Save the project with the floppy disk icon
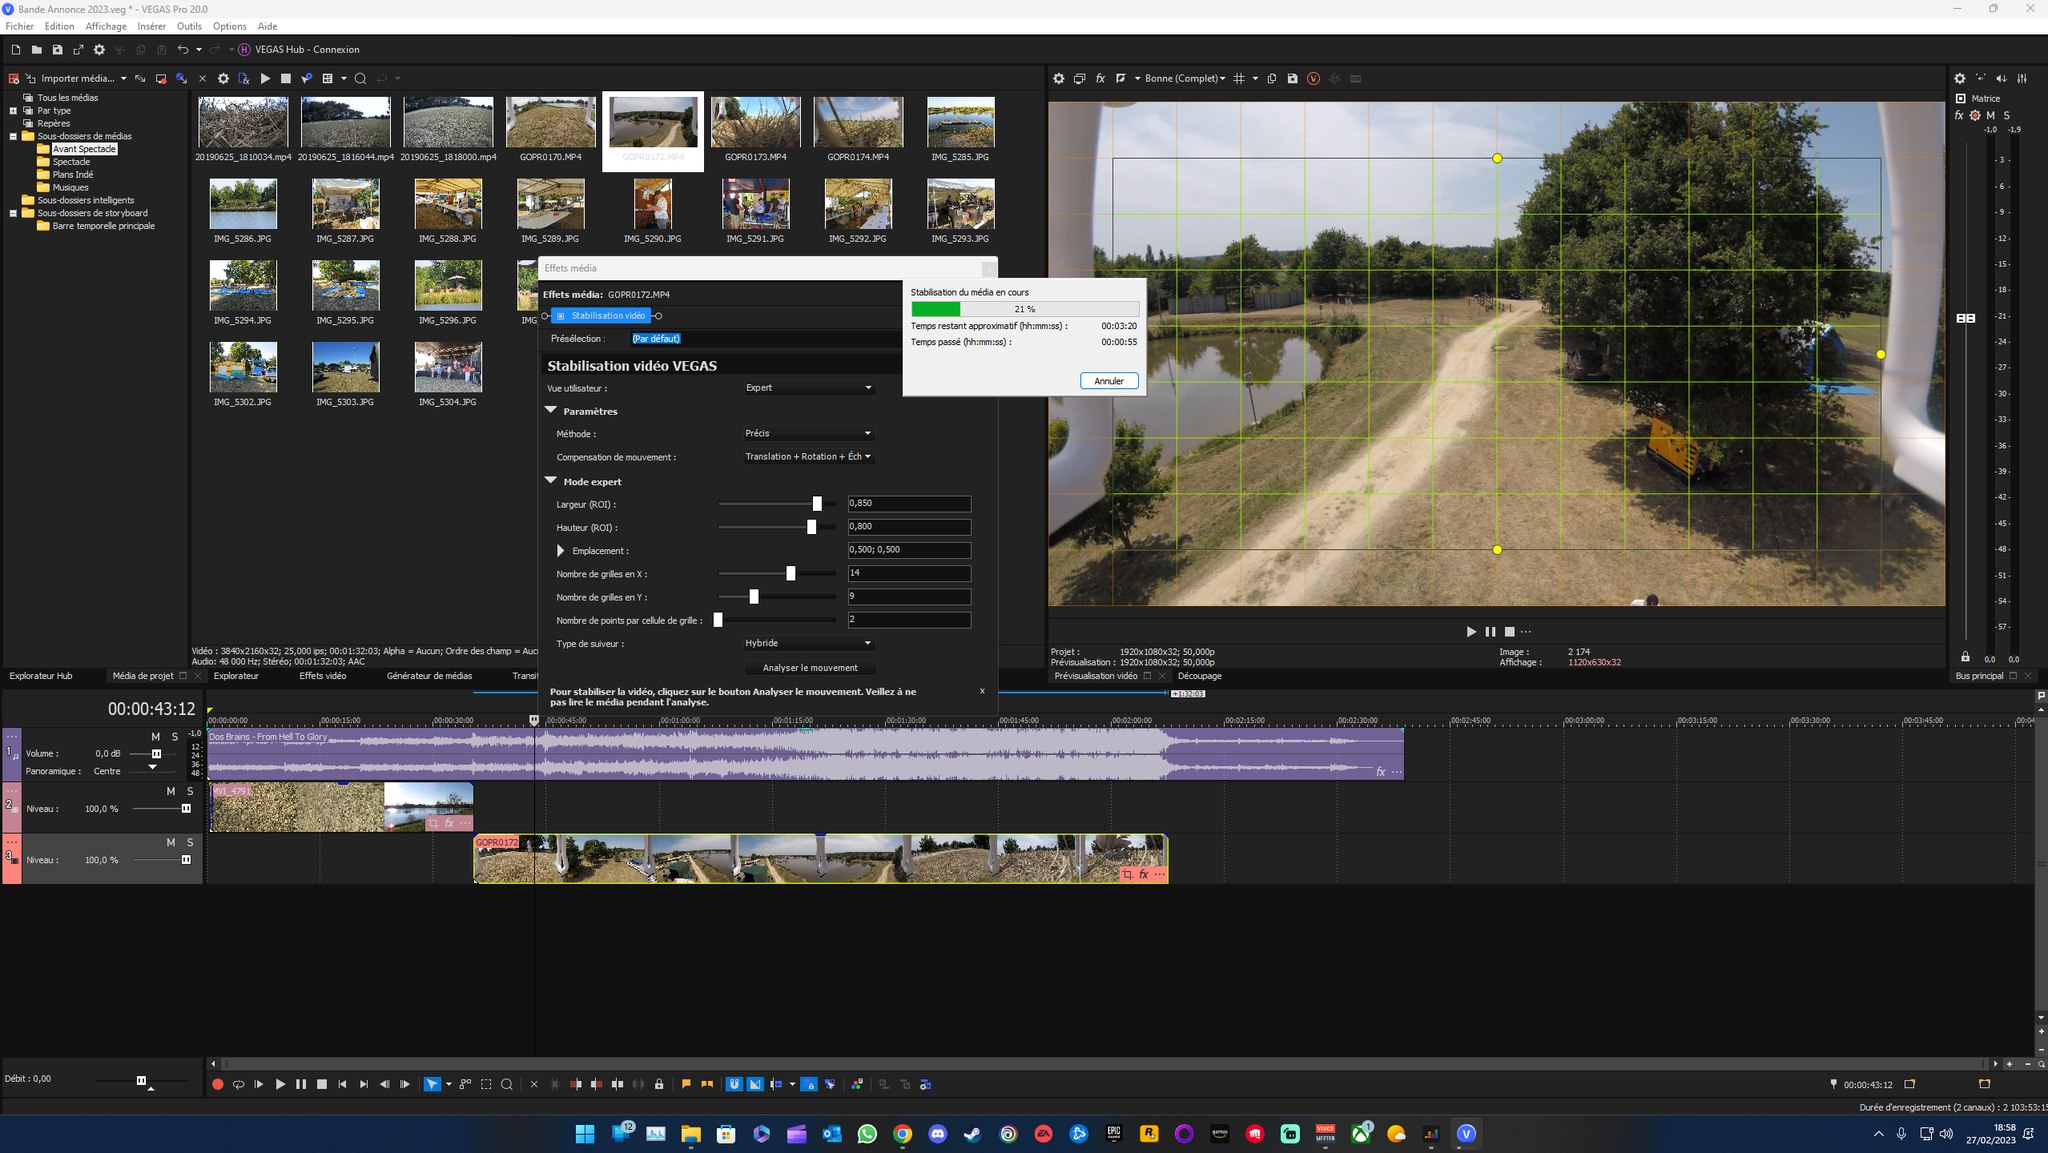The height and width of the screenshot is (1153, 2048). click(57, 49)
